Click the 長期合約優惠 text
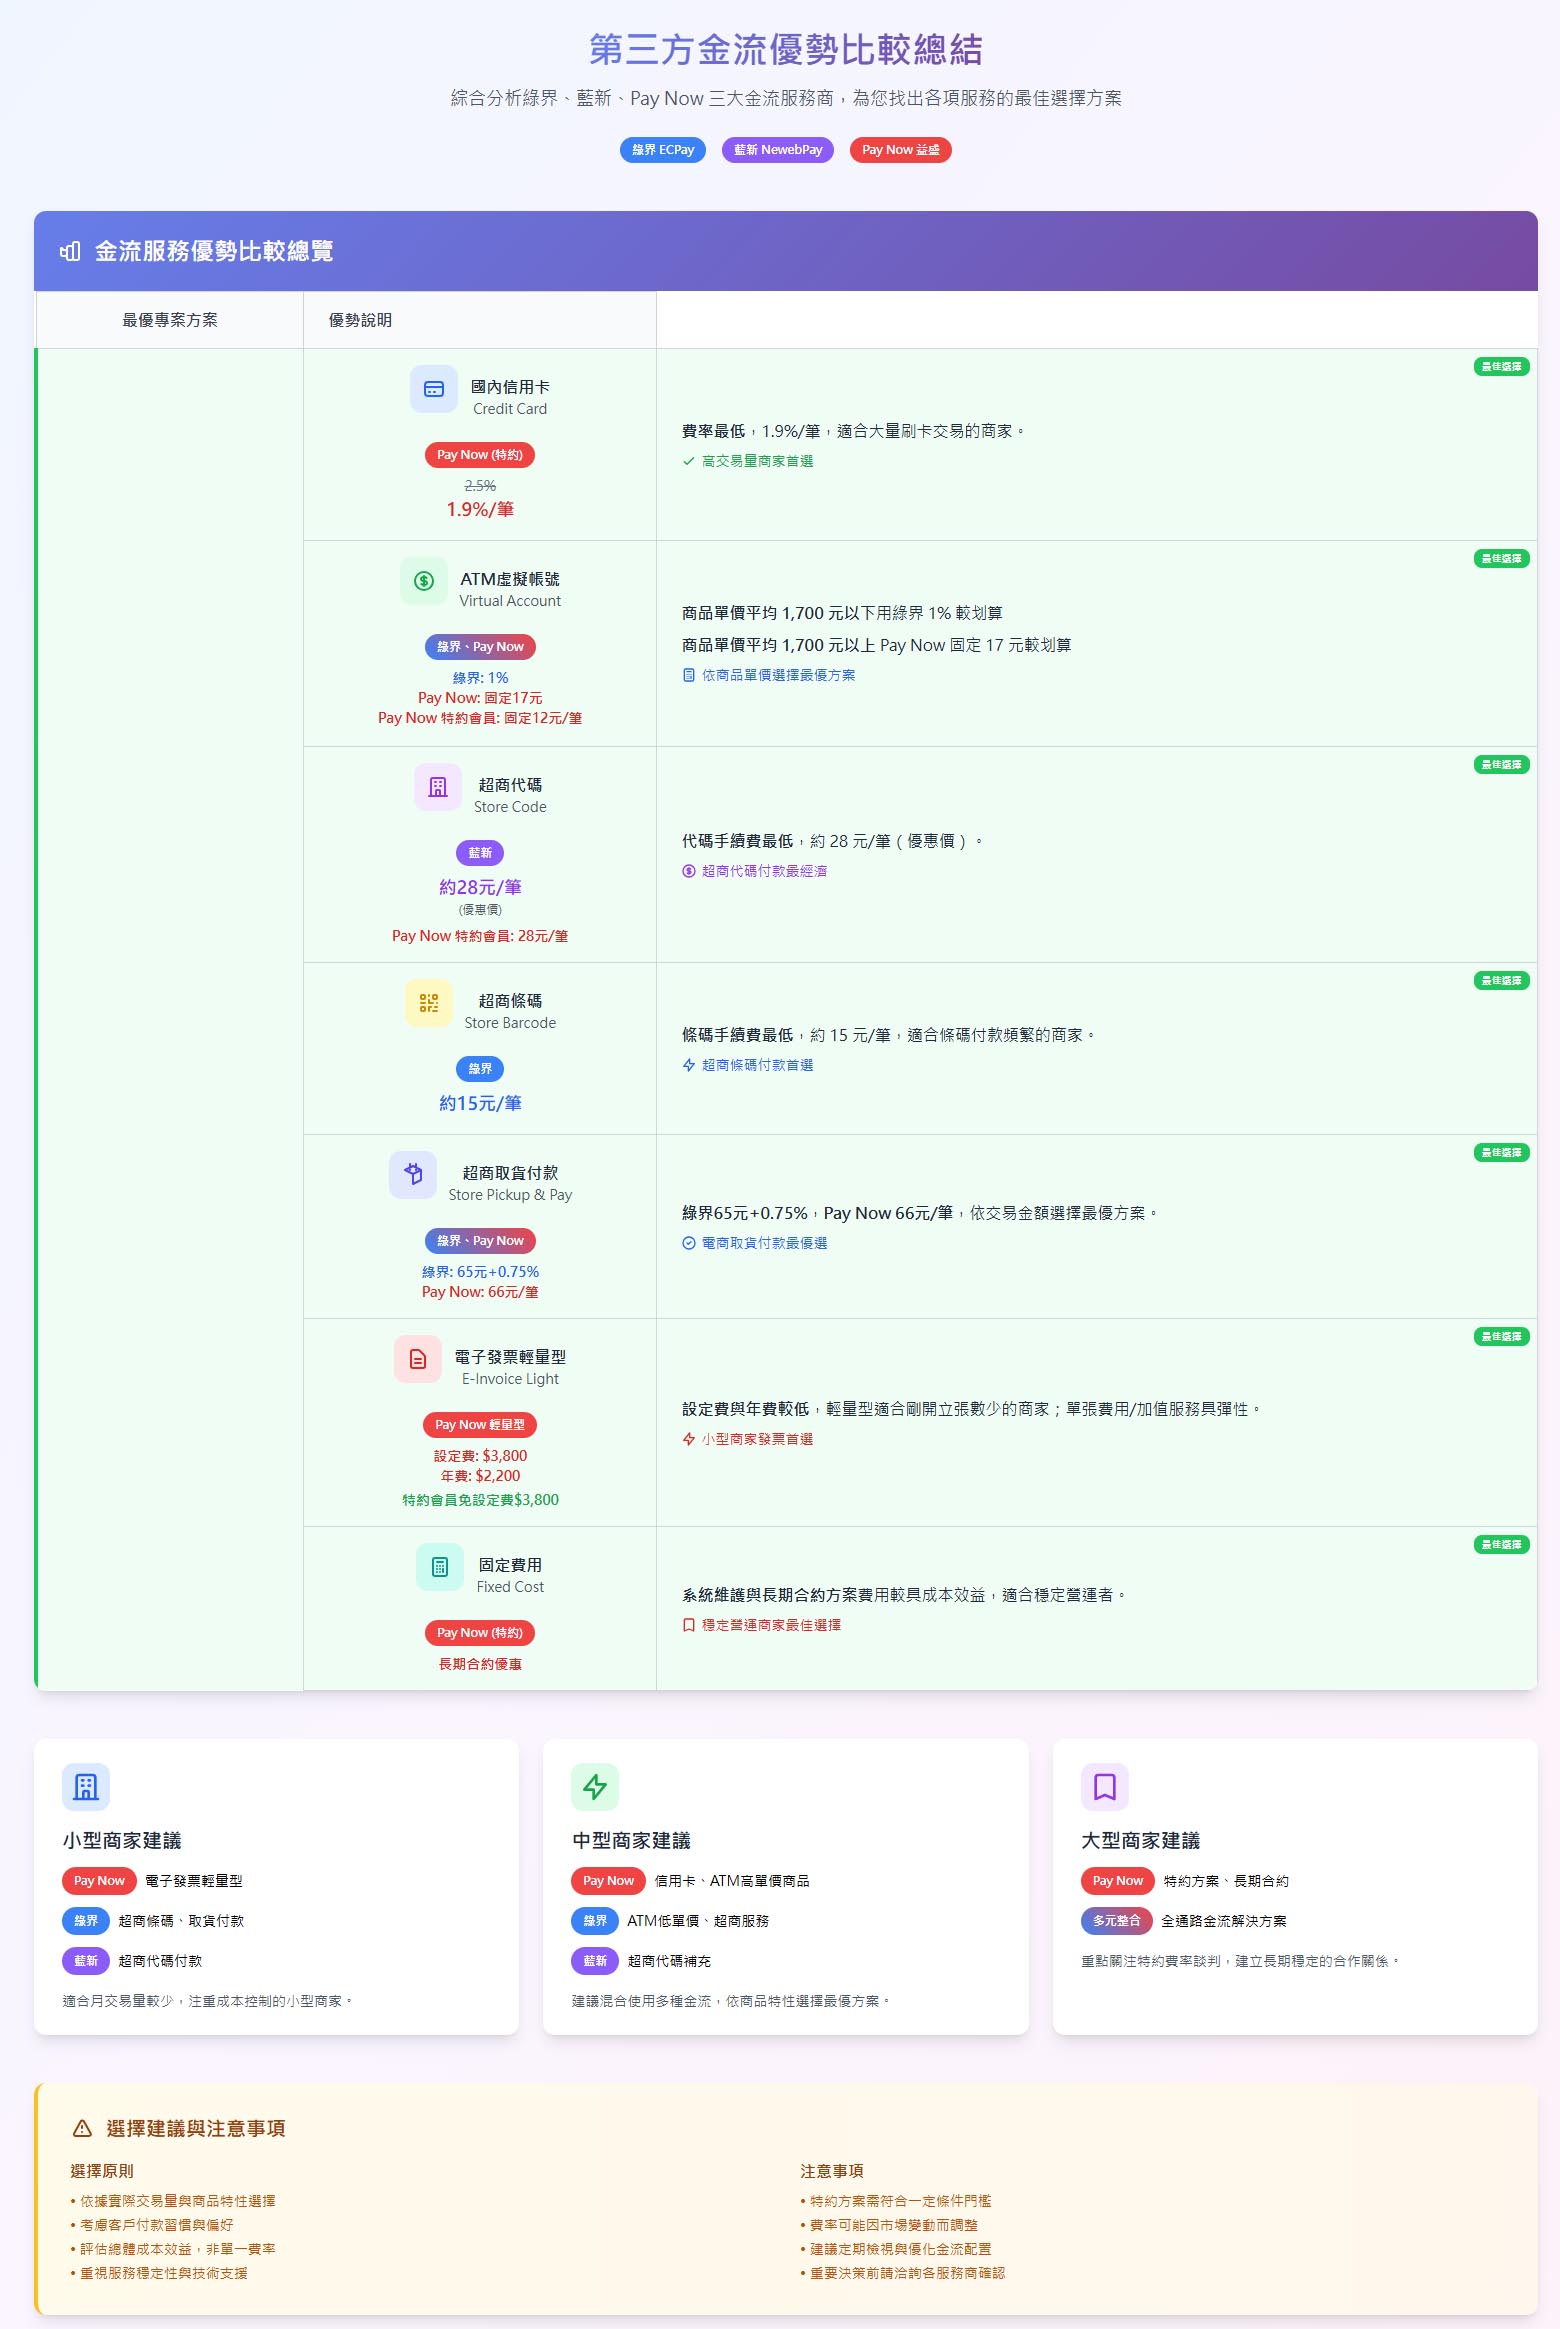1560x2329 pixels. [x=480, y=1664]
